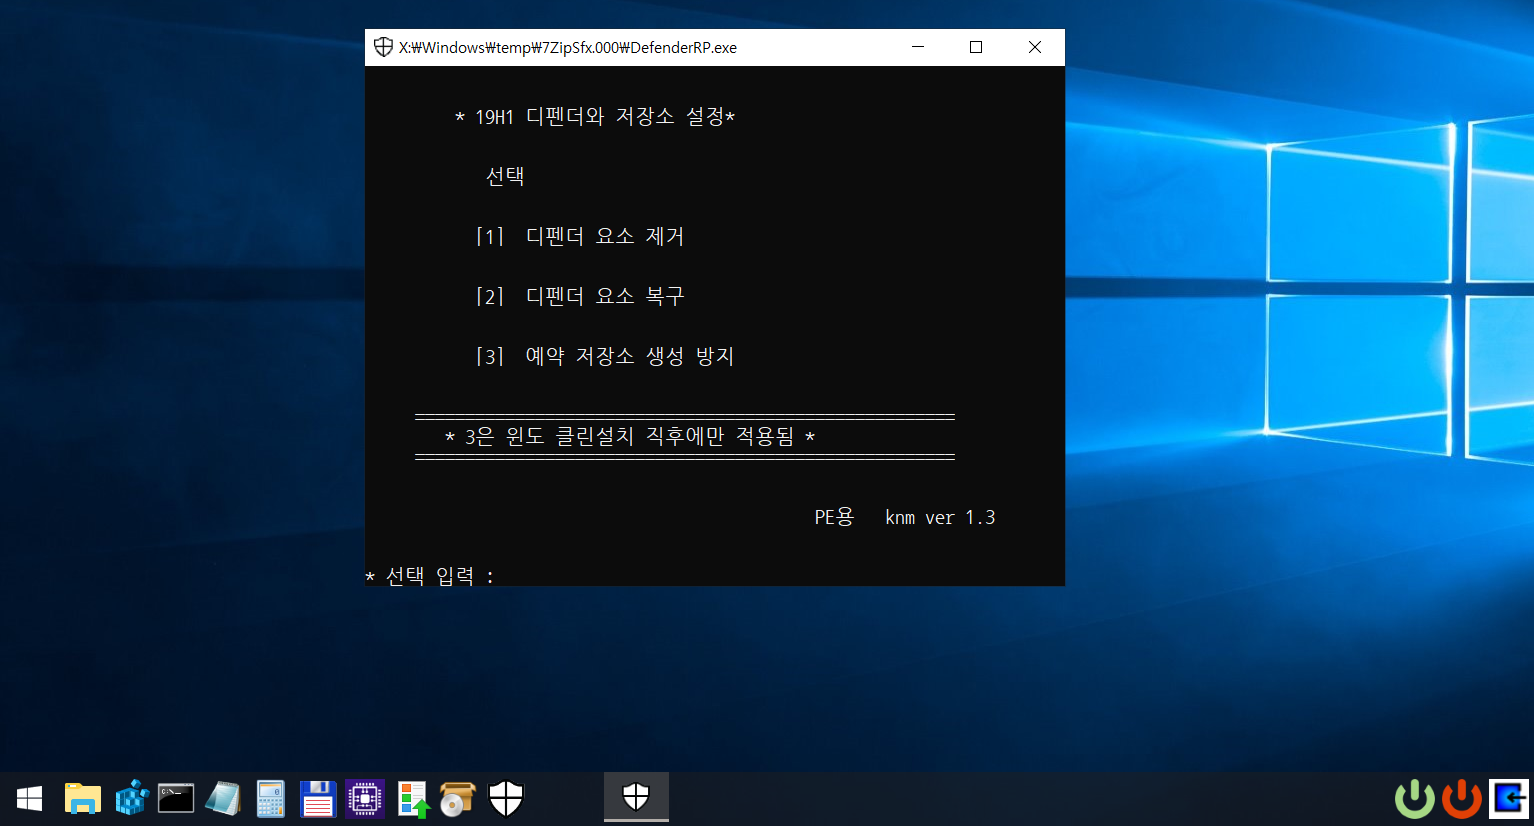Open the Notepad taskbar icon
The width and height of the screenshot is (1534, 826).
[223, 798]
